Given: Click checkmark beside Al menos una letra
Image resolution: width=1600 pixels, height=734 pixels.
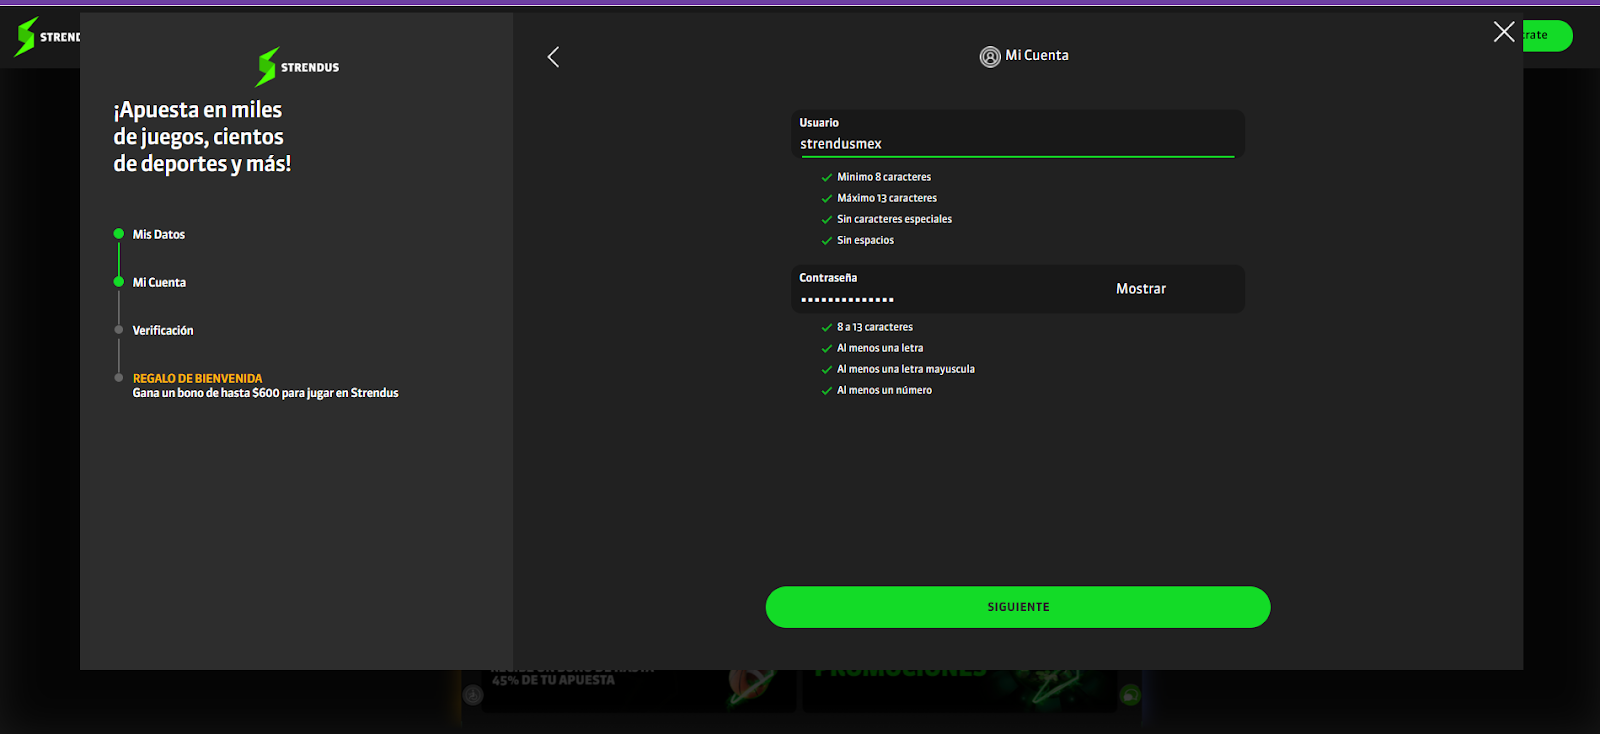Looking at the screenshot, I should click(827, 349).
